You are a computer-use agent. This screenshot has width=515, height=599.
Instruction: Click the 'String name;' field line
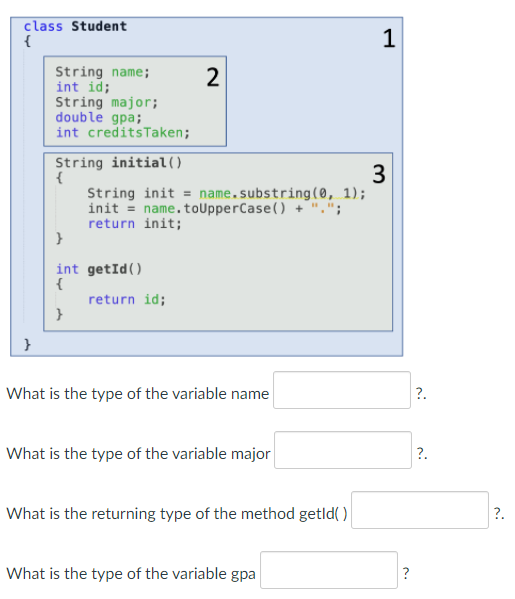pyautogui.click(x=103, y=72)
